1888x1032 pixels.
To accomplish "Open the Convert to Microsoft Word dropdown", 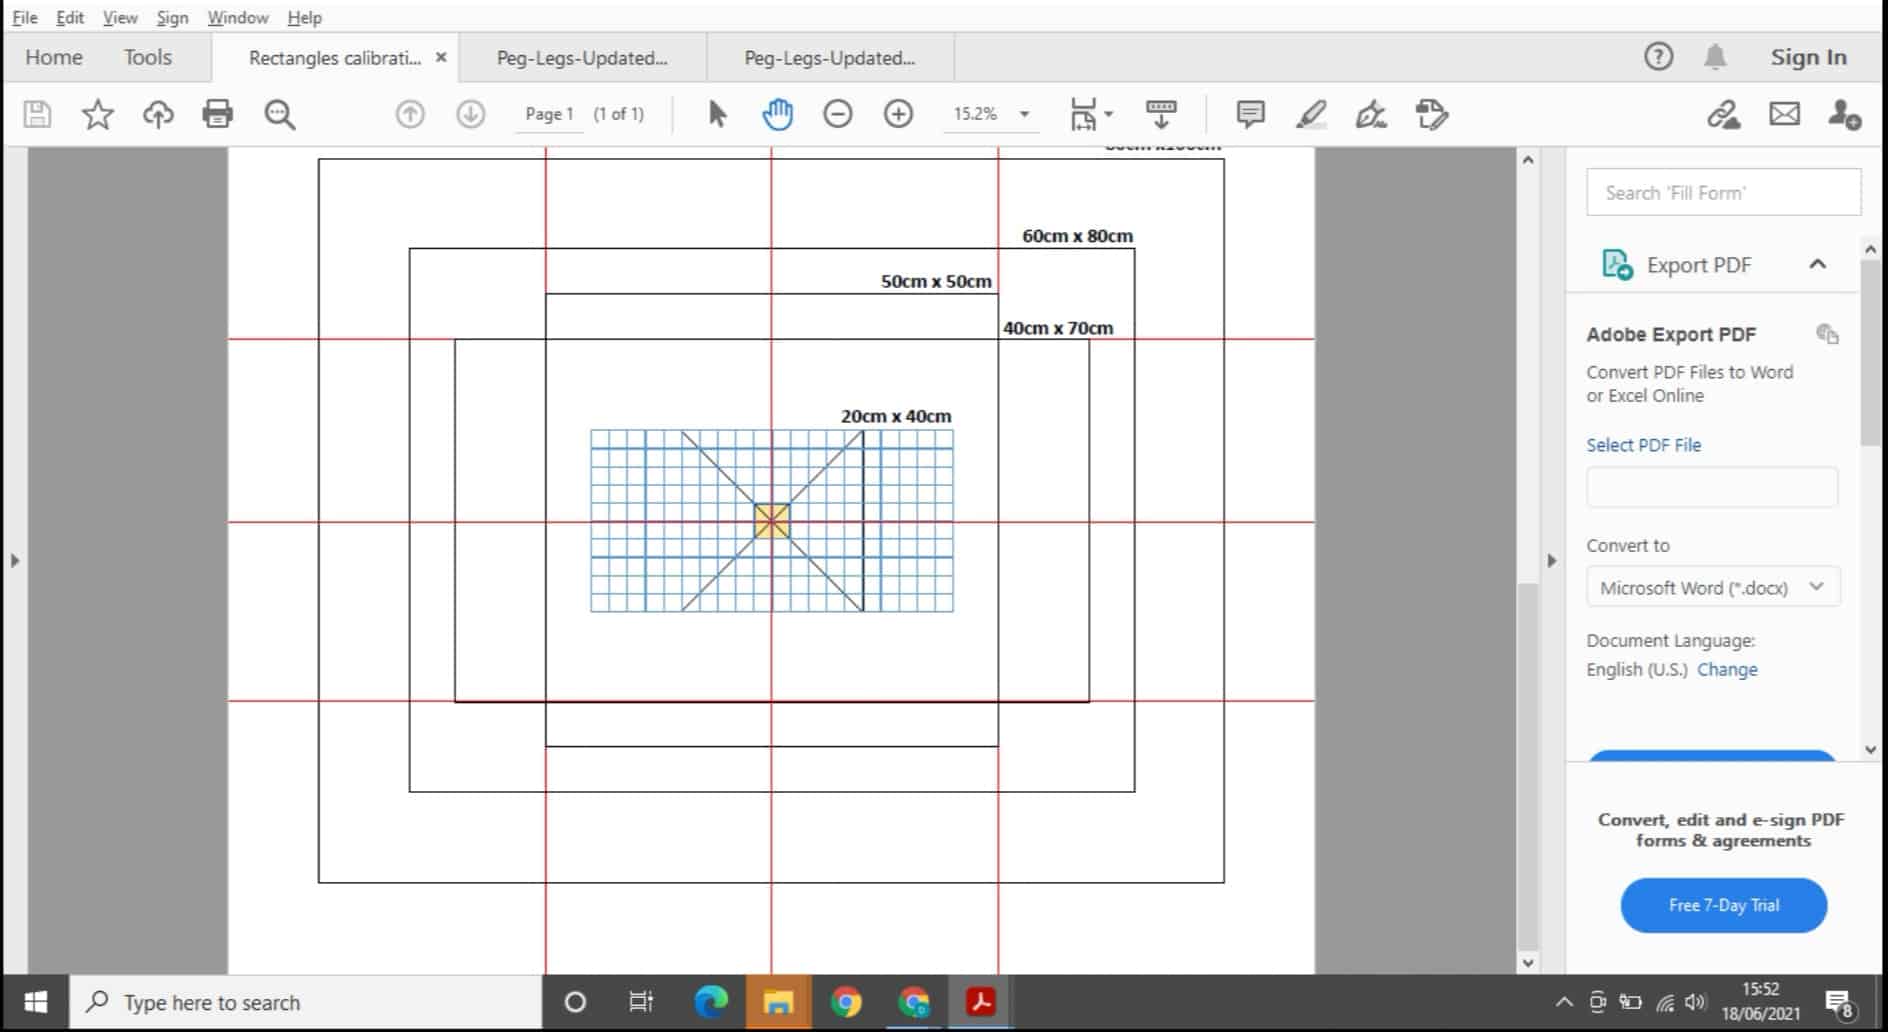I will pyautogui.click(x=1712, y=587).
